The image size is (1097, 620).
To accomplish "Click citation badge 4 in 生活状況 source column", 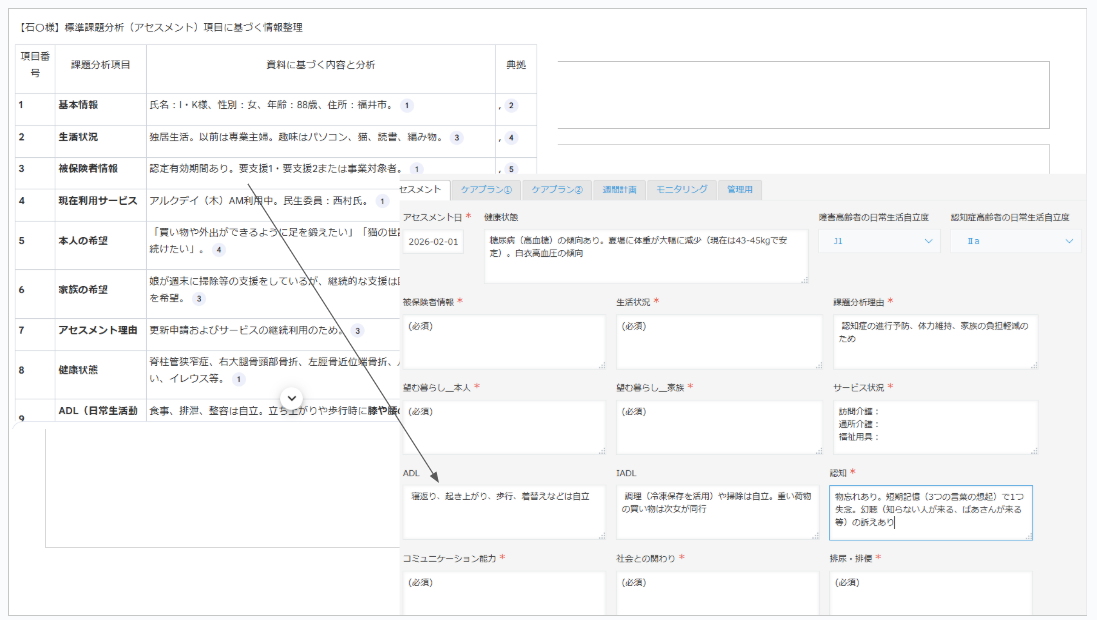I will 512,137.
